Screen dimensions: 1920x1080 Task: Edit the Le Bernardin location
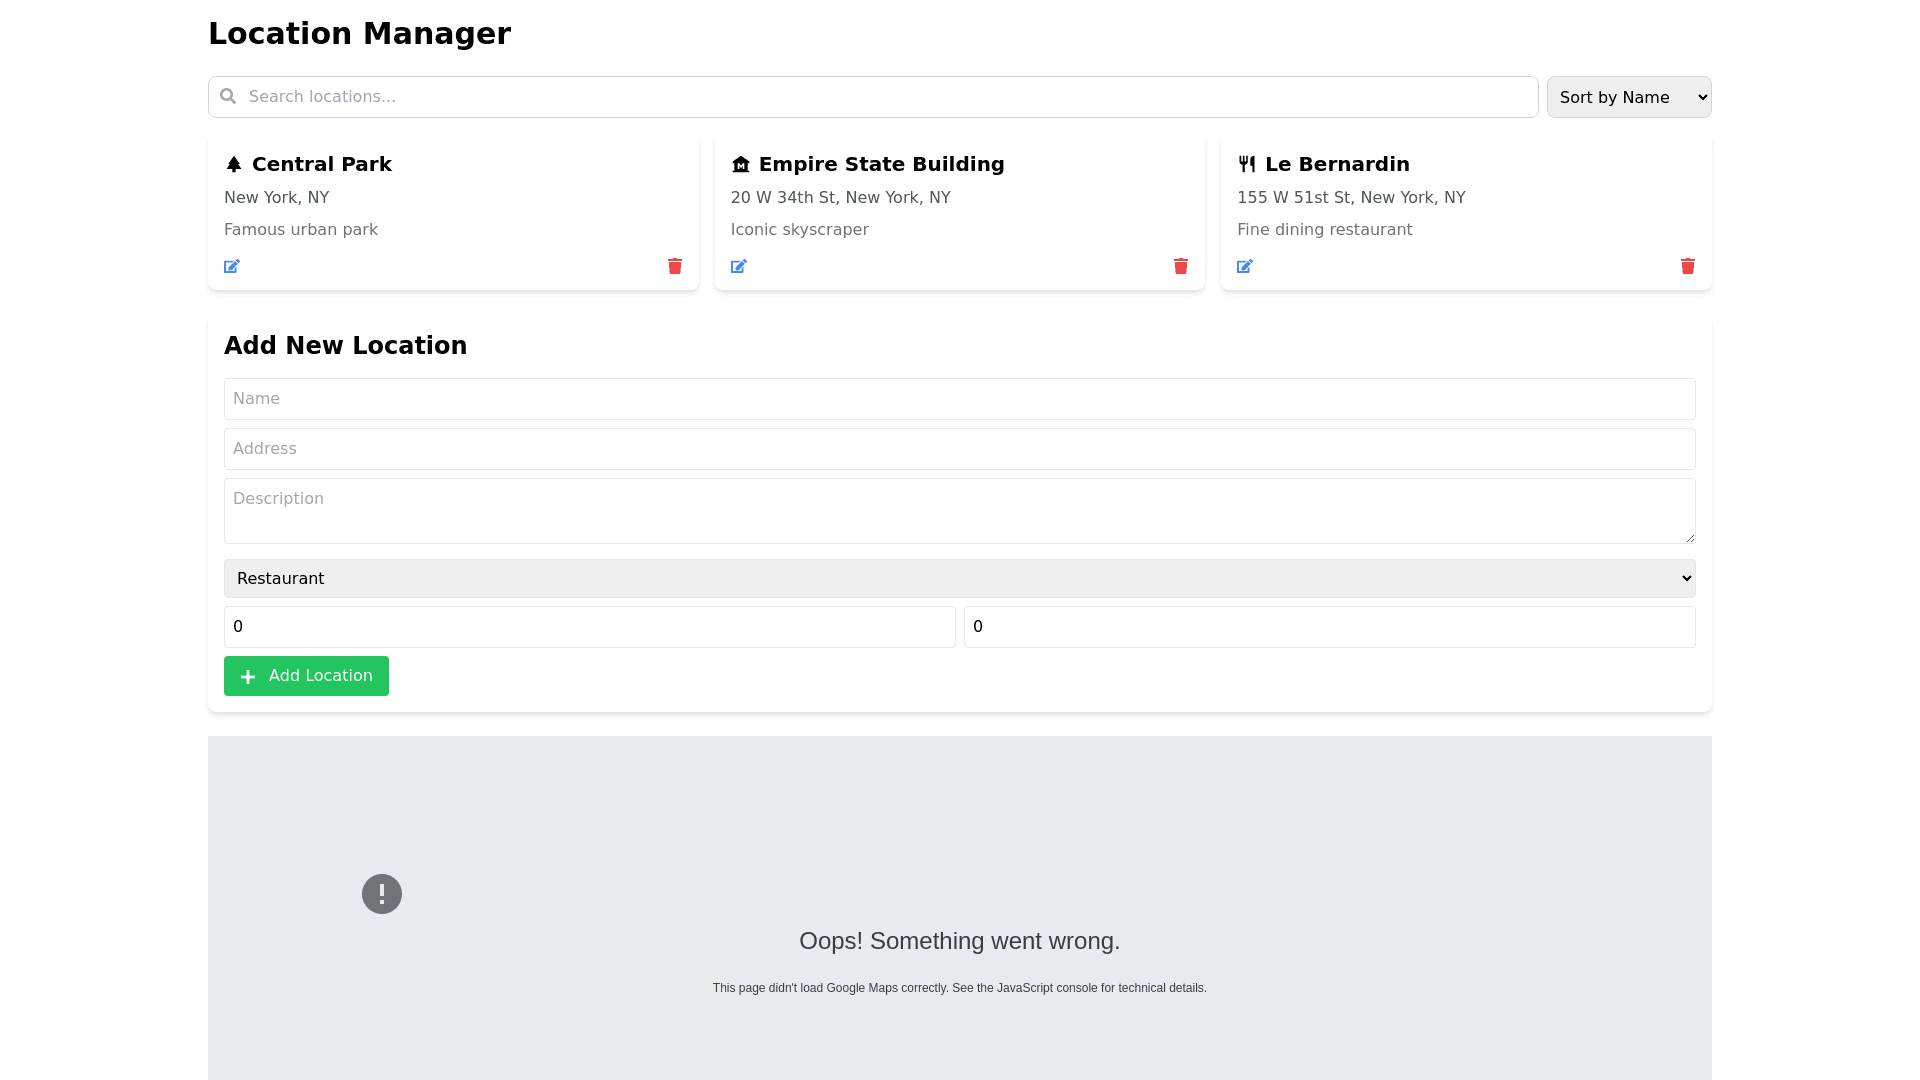click(x=1245, y=266)
